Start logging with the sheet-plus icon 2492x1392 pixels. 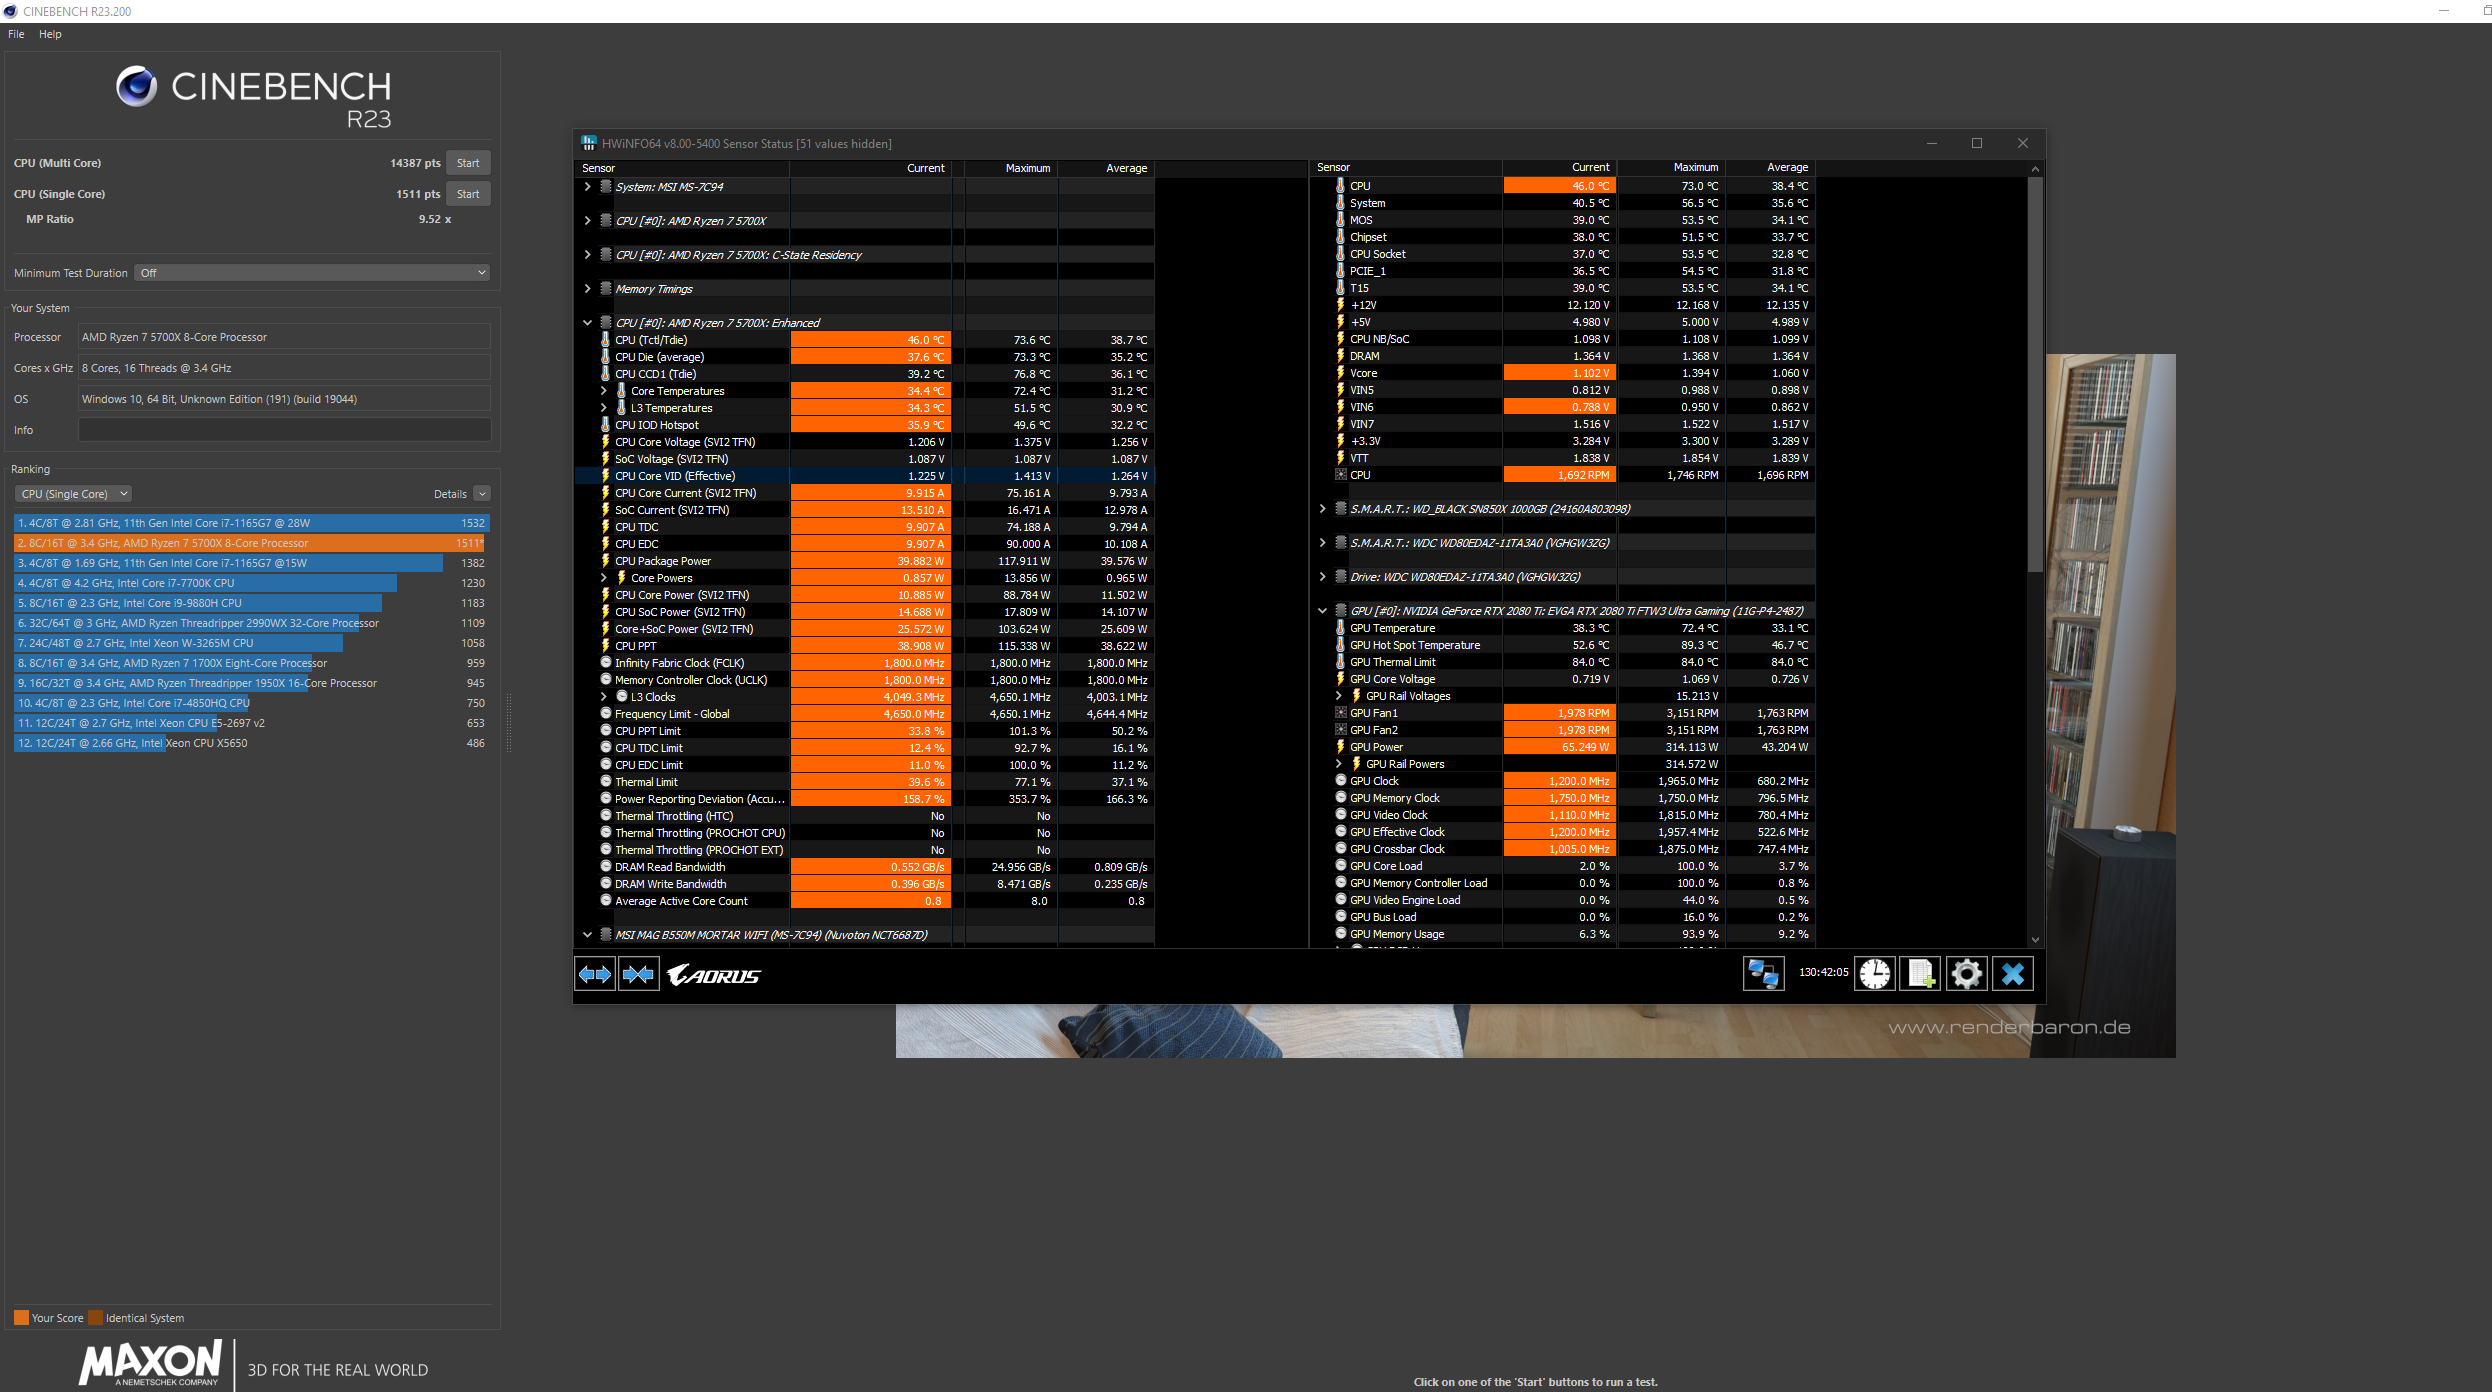1921,973
